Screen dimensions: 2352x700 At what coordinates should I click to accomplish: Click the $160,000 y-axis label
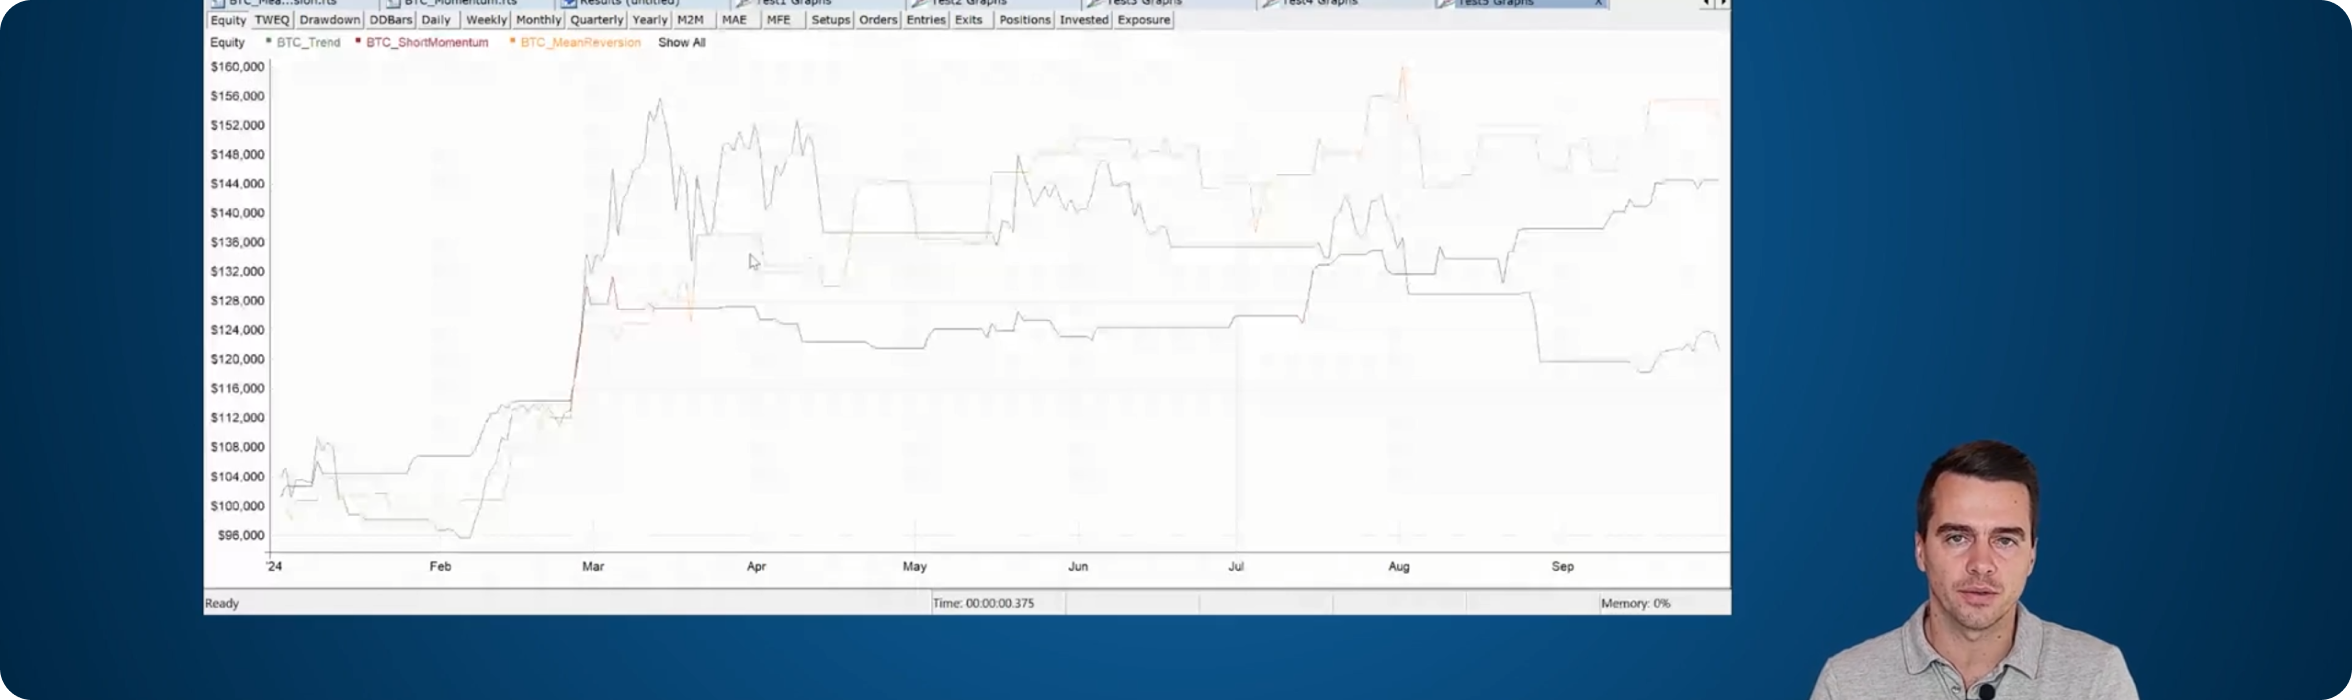click(x=237, y=67)
